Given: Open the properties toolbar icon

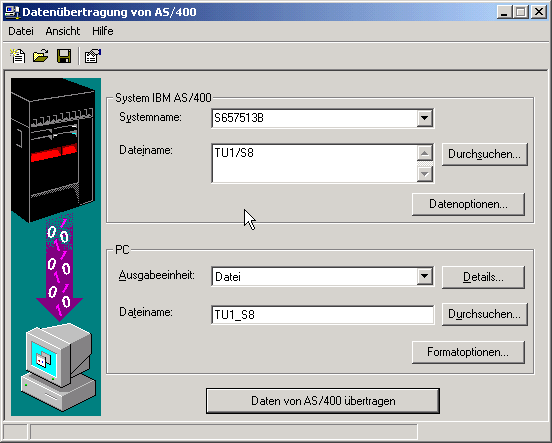Looking at the screenshot, I should coord(93,56).
